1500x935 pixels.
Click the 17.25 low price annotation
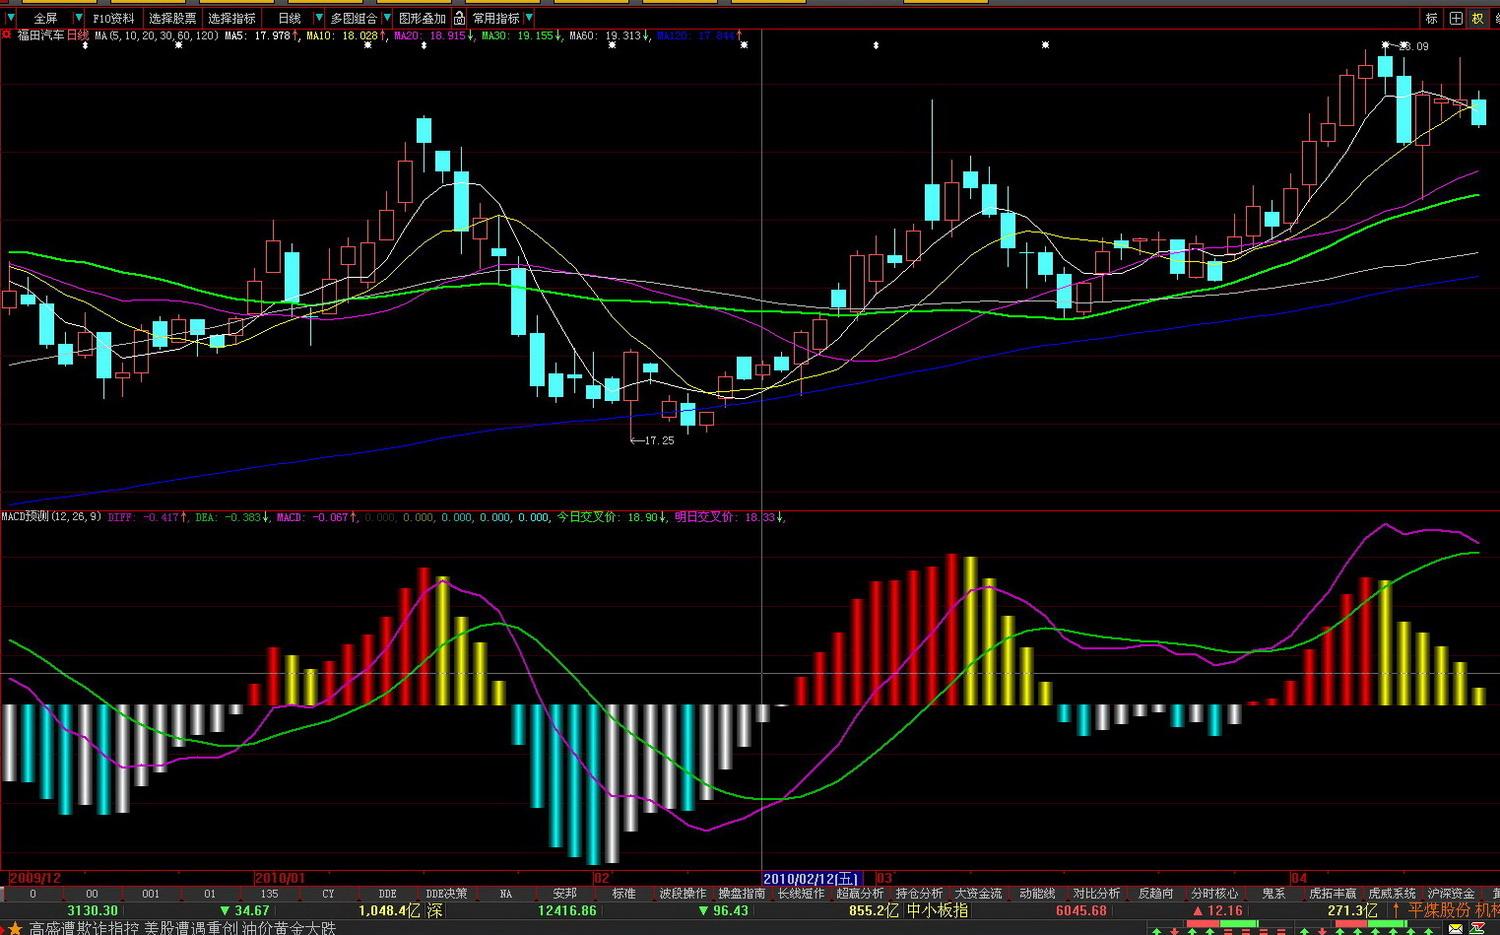(x=659, y=440)
